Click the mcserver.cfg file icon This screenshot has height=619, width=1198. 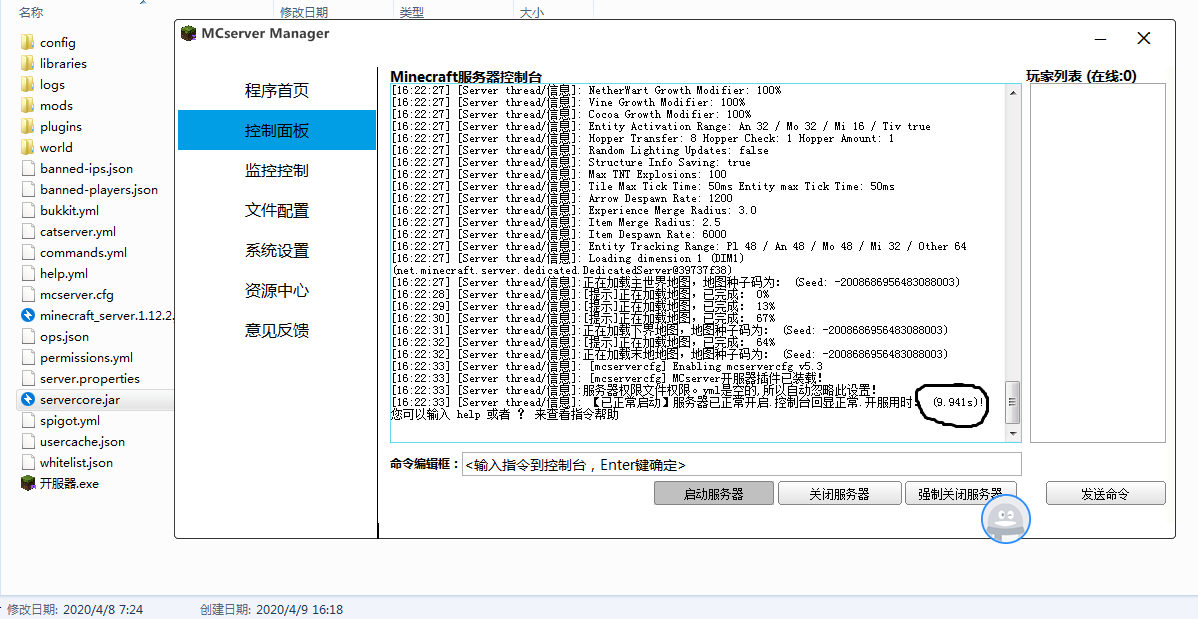point(28,294)
